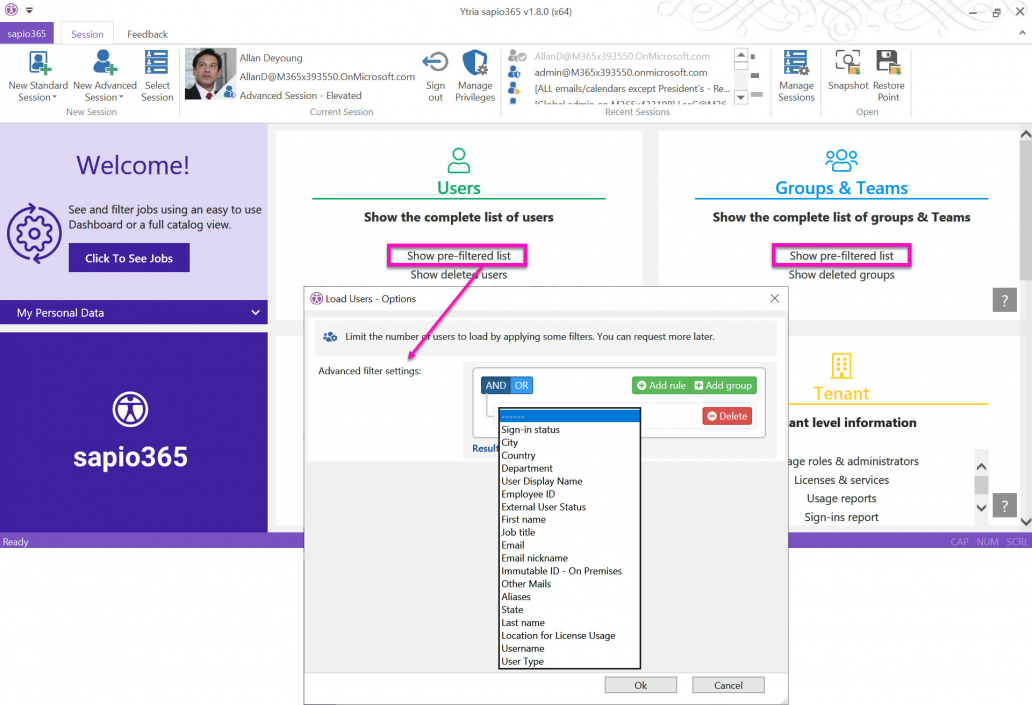Select Country from filter dropdown
The image size is (1032, 705).
coord(569,456)
